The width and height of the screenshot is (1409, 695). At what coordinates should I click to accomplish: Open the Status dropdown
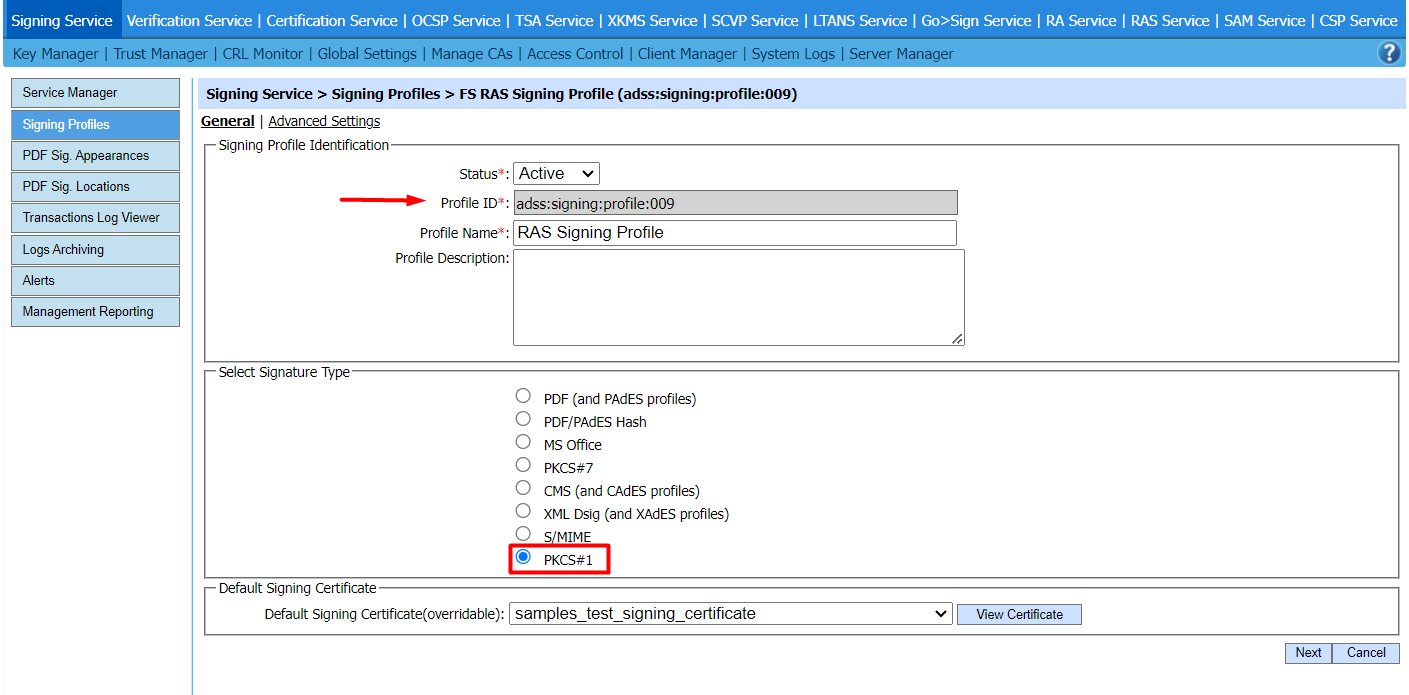point(556,174)
